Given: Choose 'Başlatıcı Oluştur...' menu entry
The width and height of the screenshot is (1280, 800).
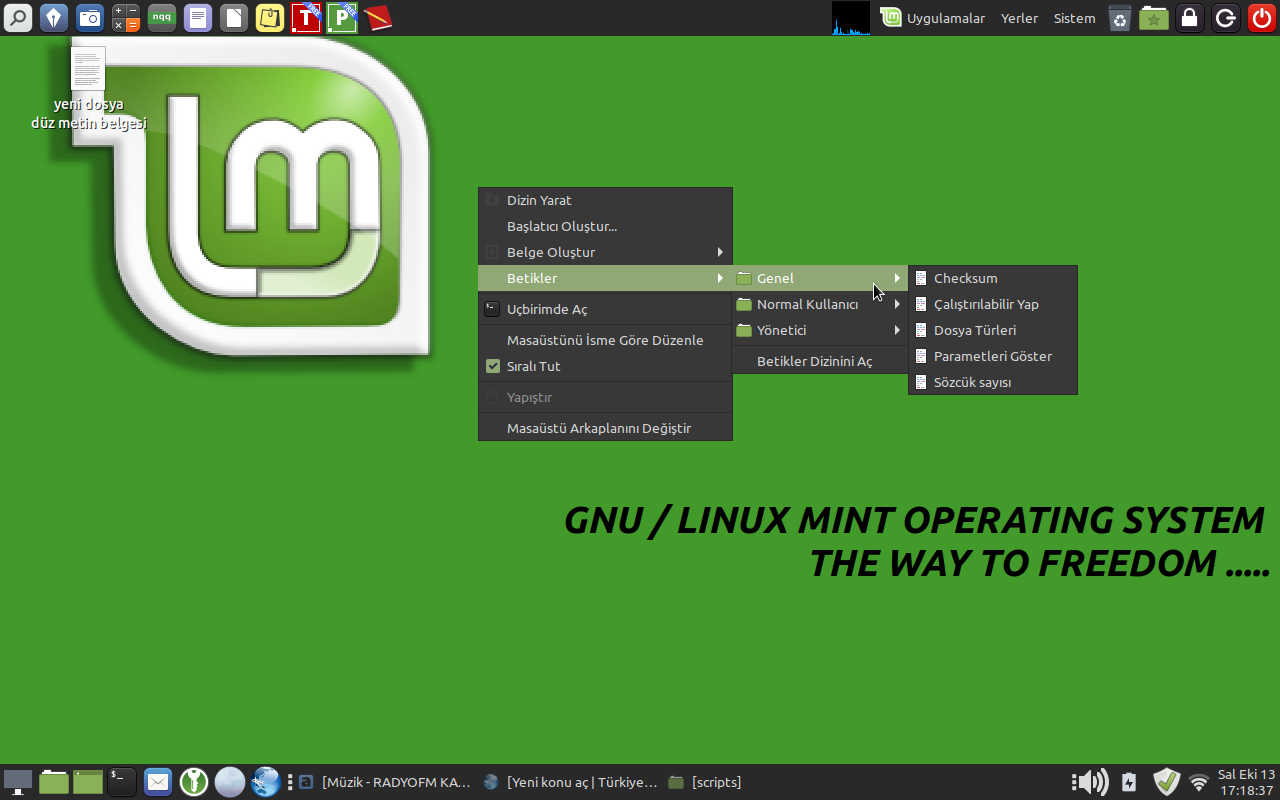Looking at the screenshot, I should coord(605,226).
